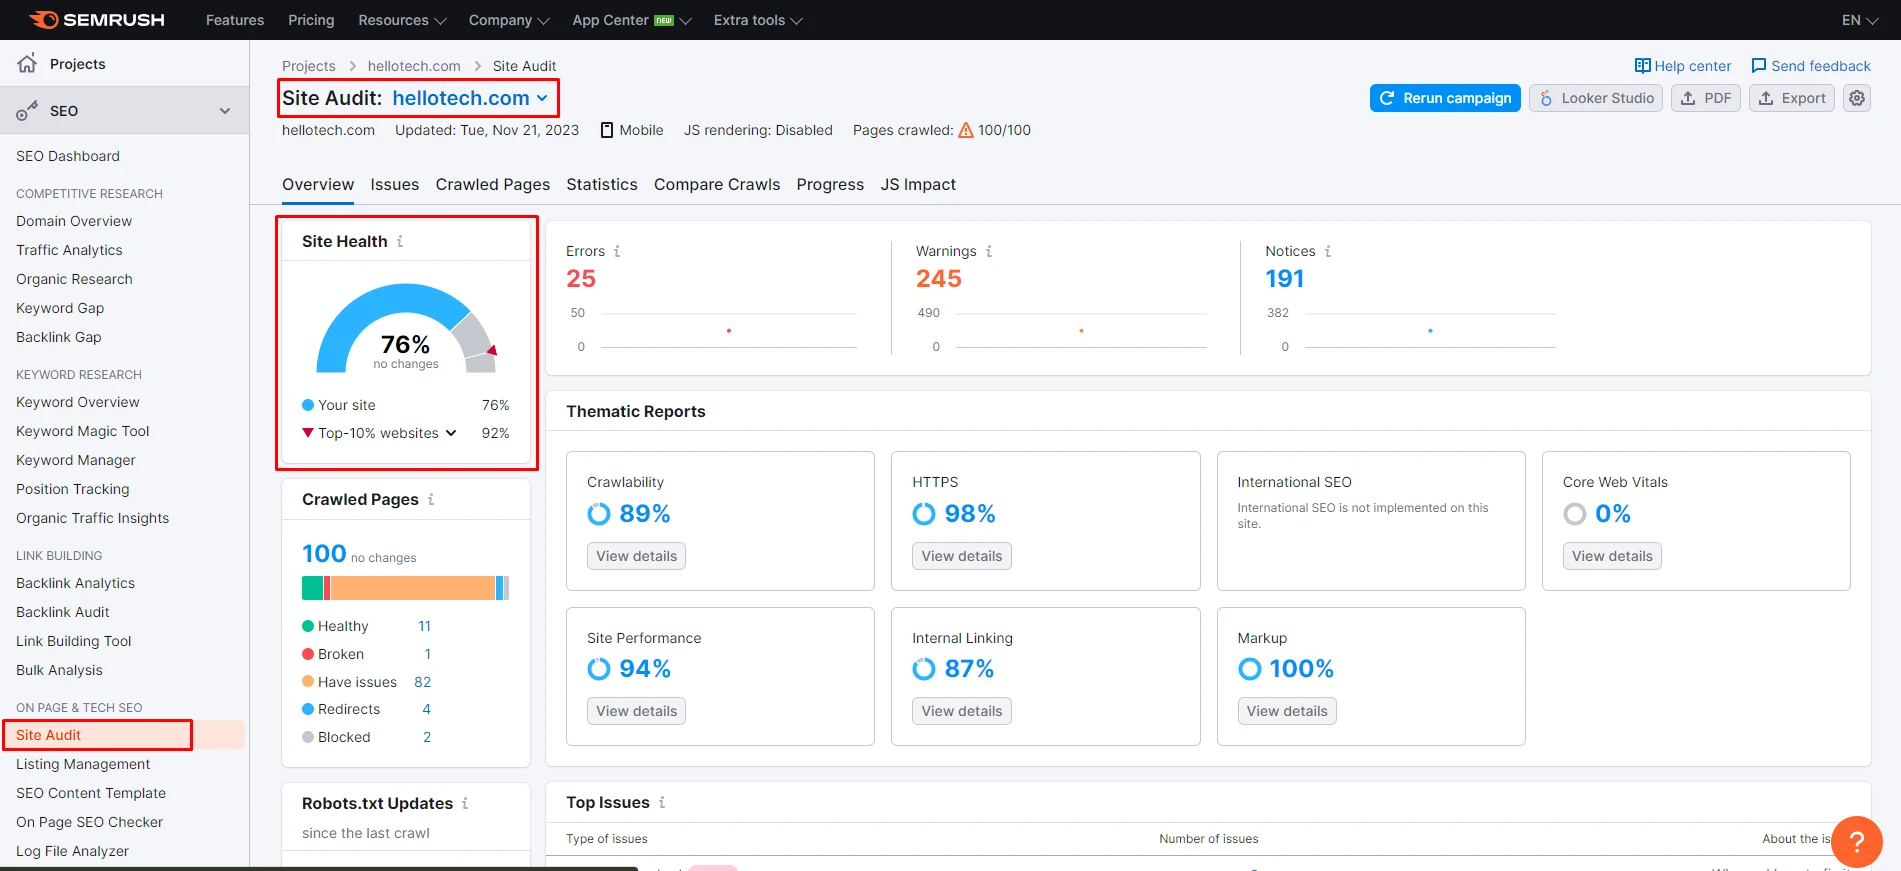This screenshot has width=1901, height=871.
Task: Click the Help center book icon
Action: 1642,66
